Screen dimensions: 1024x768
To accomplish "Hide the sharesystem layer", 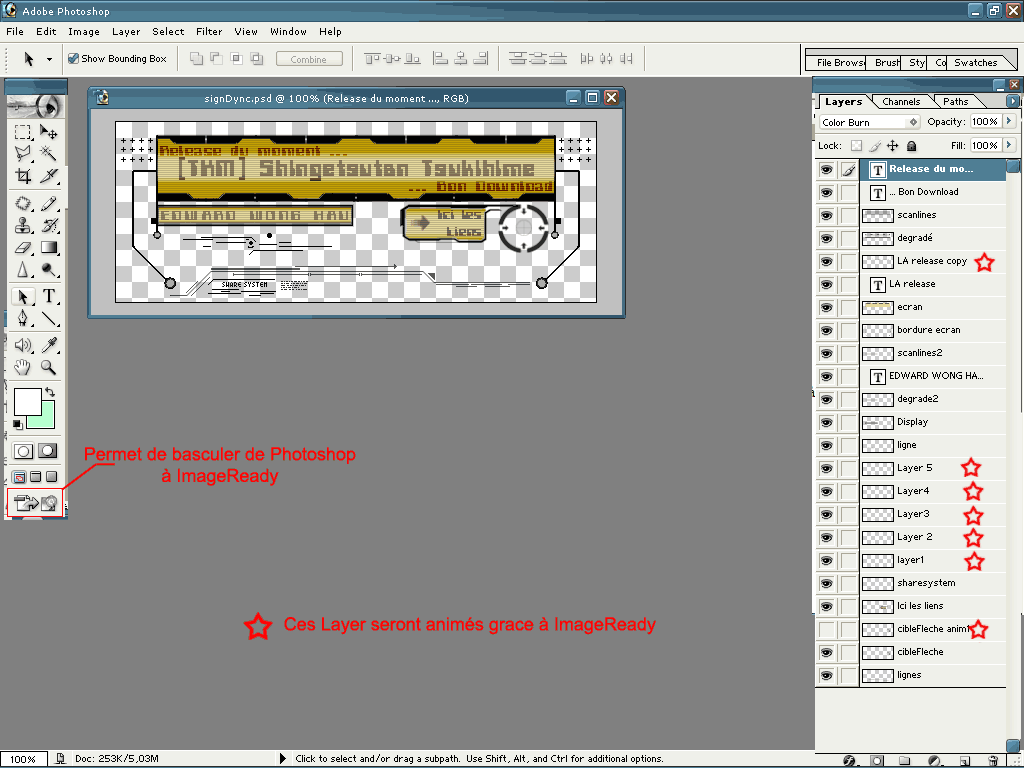I will click(826, 584).
